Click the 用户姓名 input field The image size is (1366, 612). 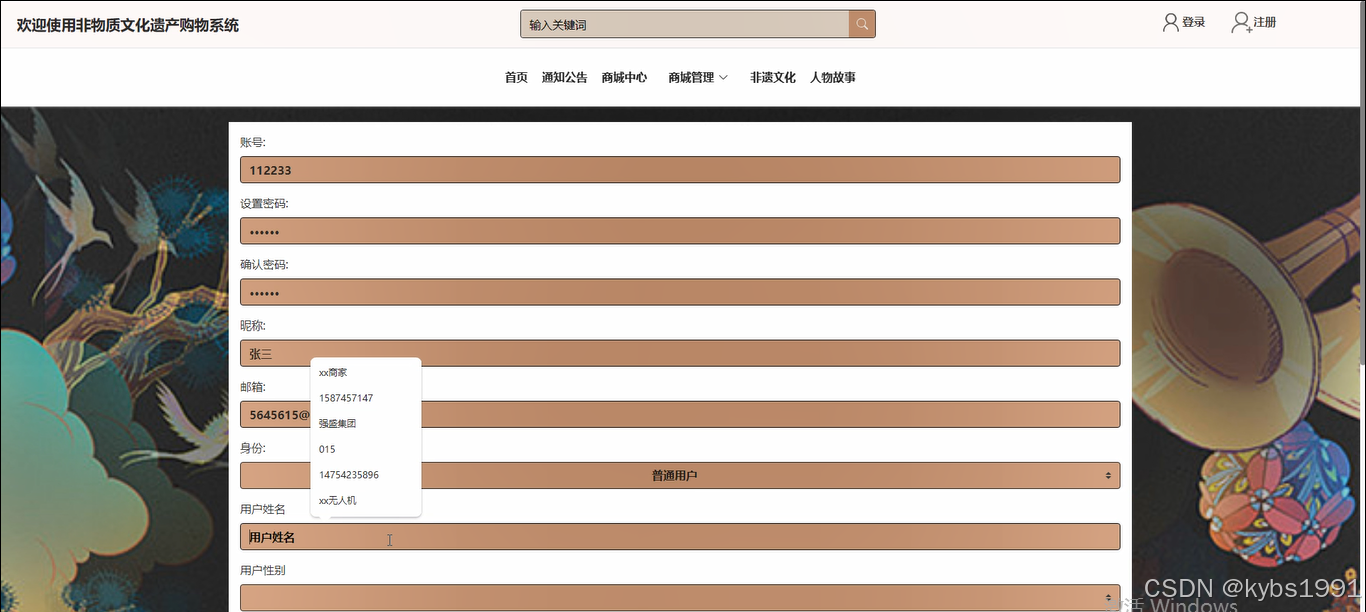pyautogui.click(x=680, y=537)
